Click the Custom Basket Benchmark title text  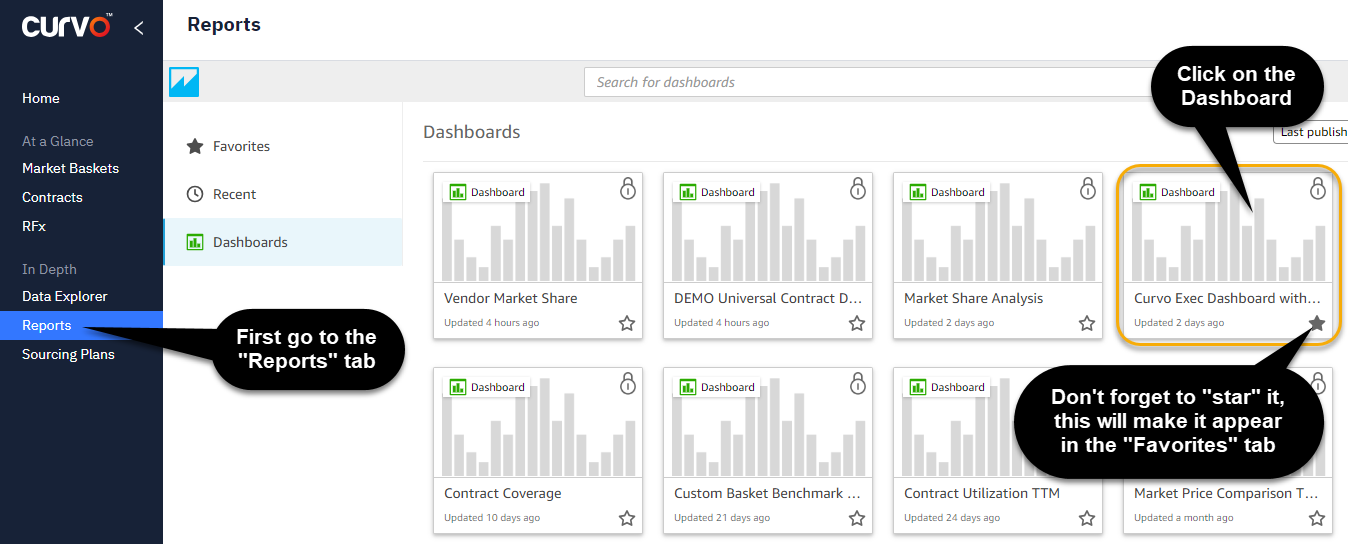(767, 493)
